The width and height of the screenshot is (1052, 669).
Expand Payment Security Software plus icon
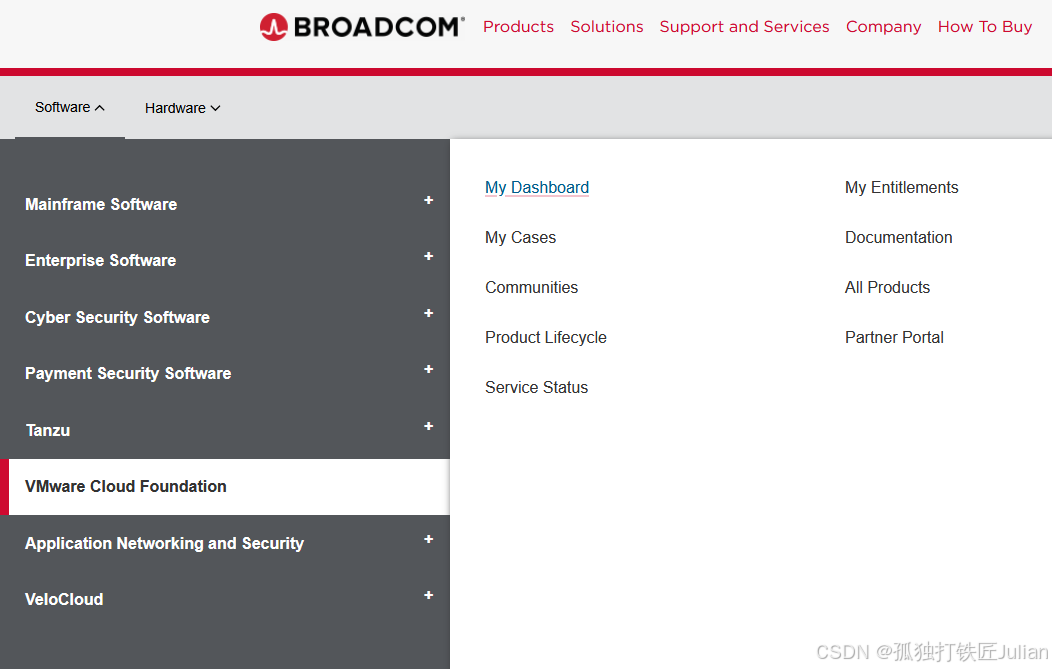[428, 369]
